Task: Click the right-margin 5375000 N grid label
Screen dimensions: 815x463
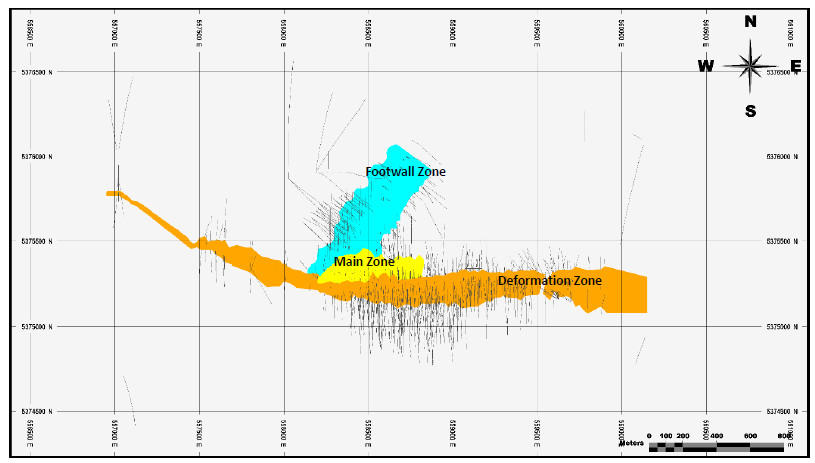Action: point(782,327)
